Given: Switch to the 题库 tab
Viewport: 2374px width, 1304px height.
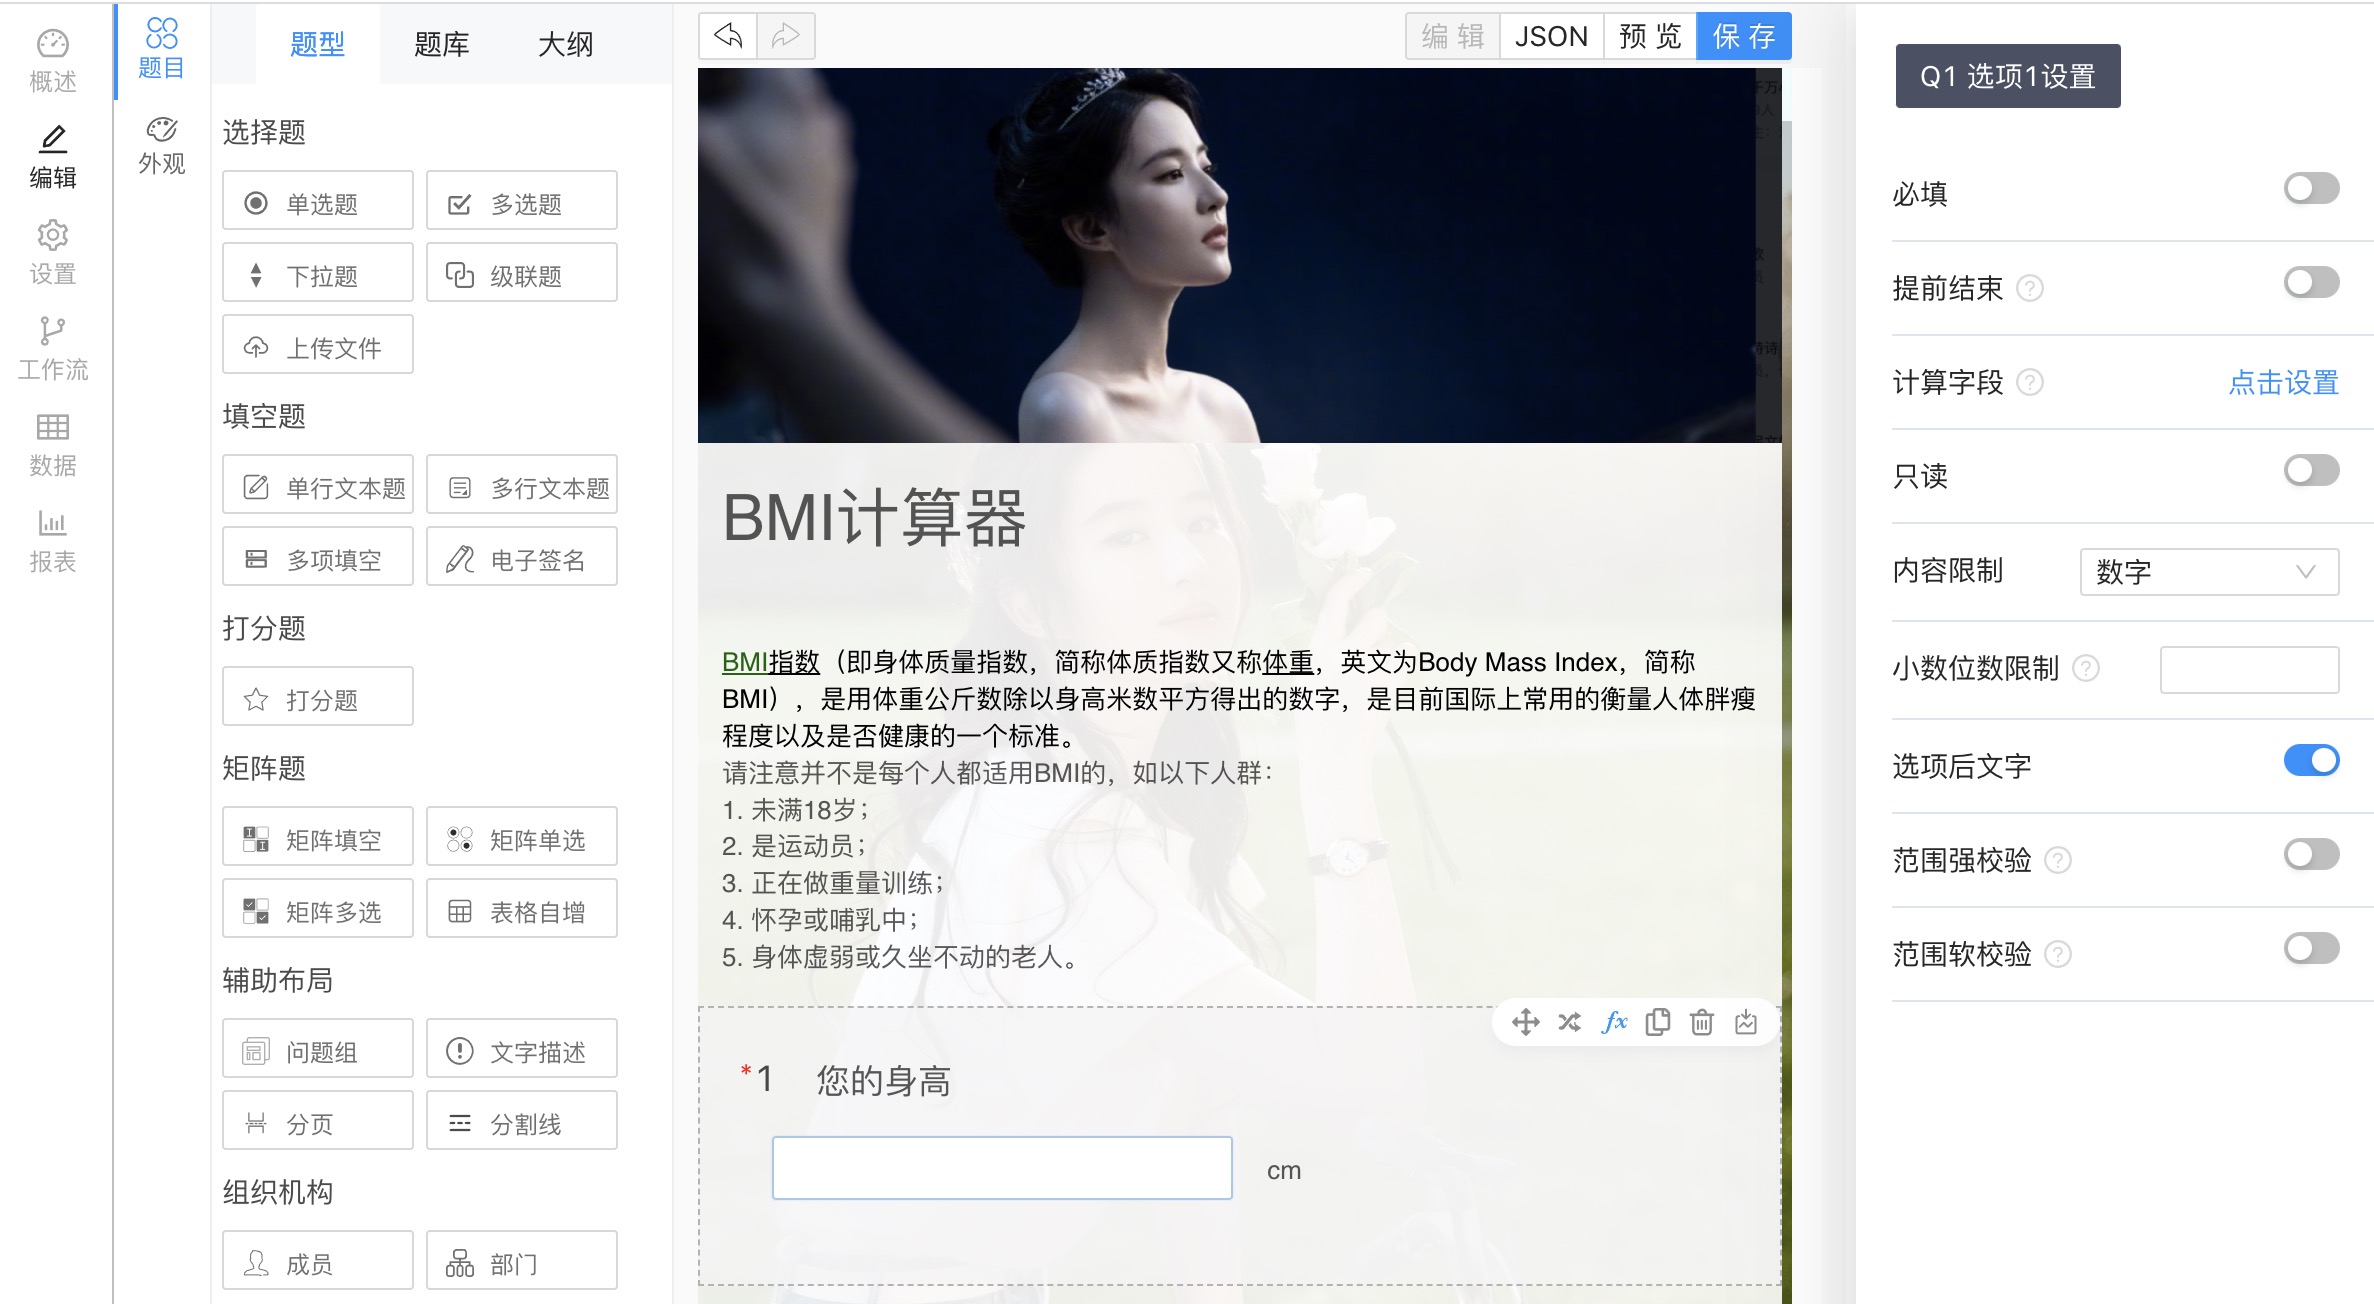Looking at the screenshot, I should [441, 44].
